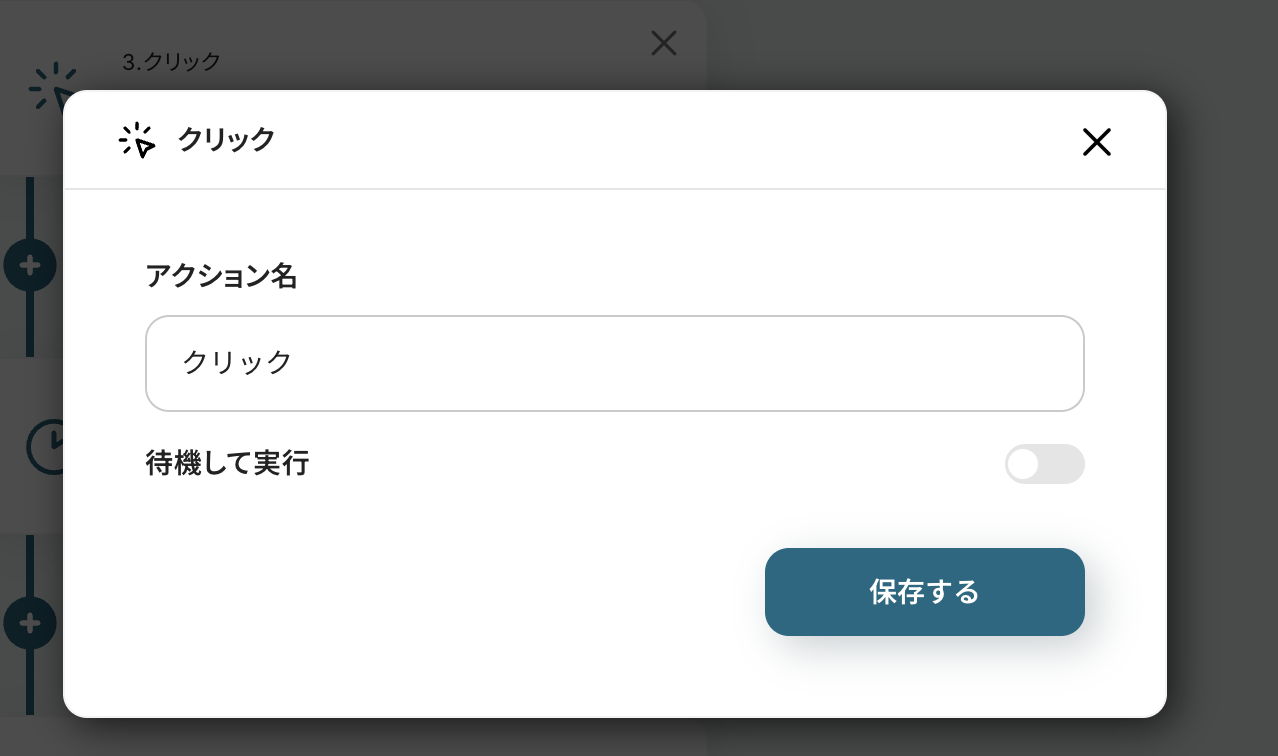Click the クリック text inside the name field

point(237,362)
